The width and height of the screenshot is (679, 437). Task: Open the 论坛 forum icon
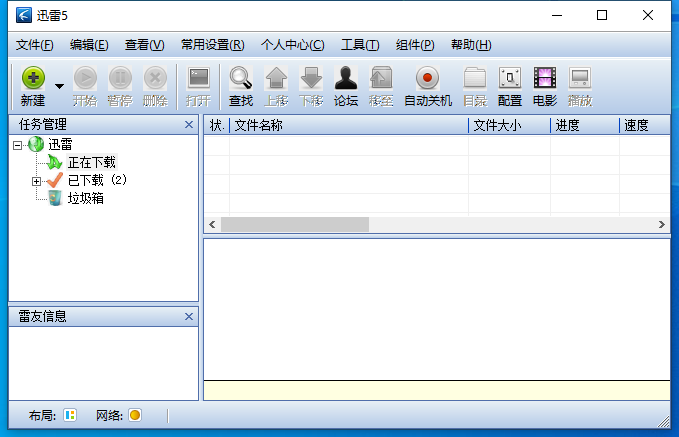click(x=346, y=86)
